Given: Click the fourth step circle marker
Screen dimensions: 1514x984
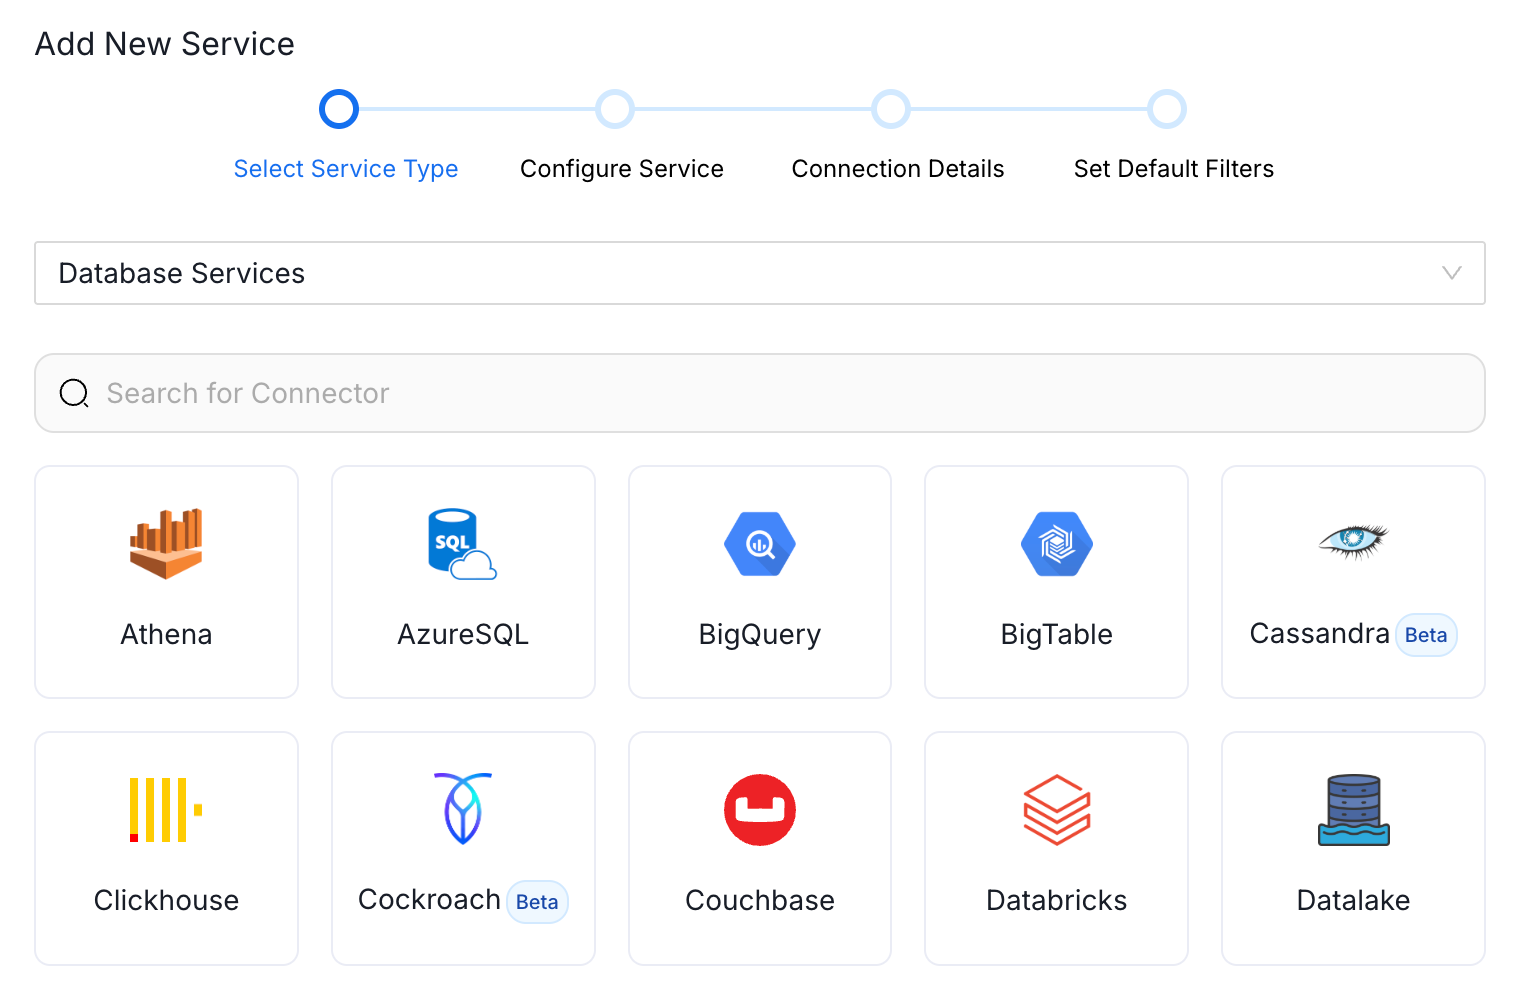Looking at the screenshot, I should (x=1167, y=109).
